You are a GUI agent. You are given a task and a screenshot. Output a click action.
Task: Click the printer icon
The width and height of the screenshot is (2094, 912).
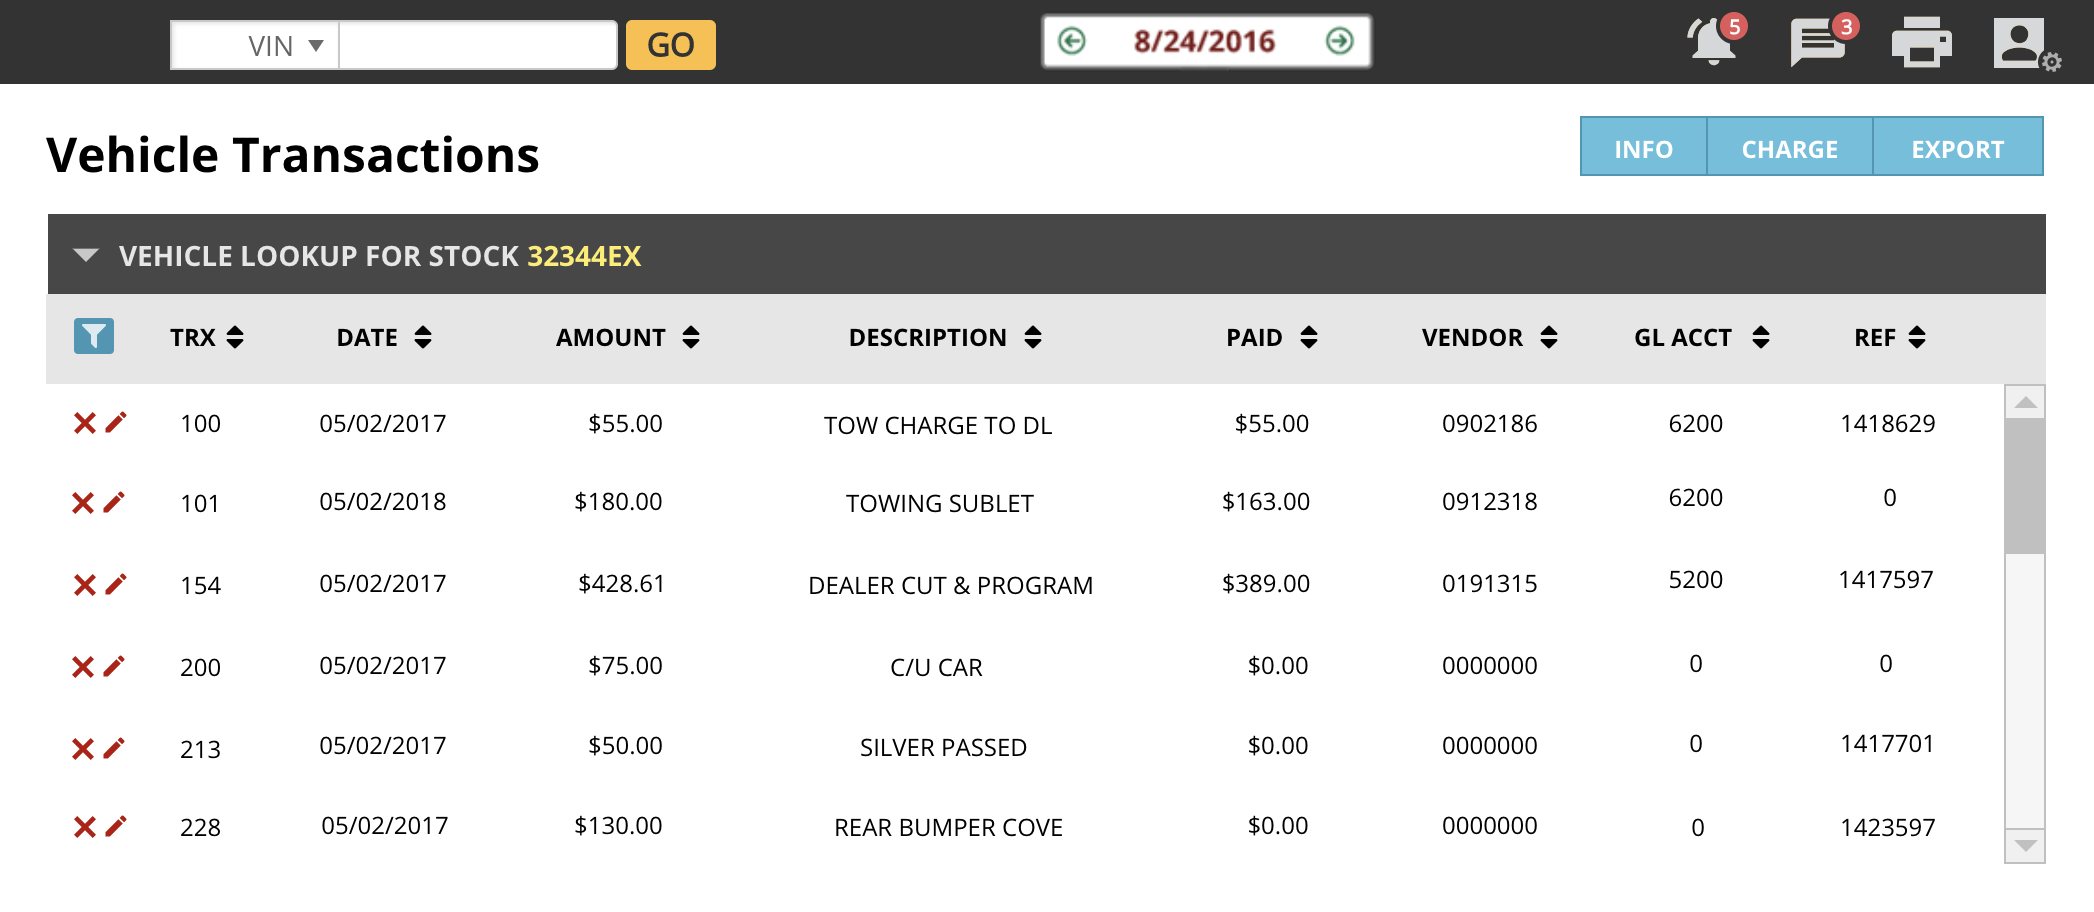(x=1921, y=44)
